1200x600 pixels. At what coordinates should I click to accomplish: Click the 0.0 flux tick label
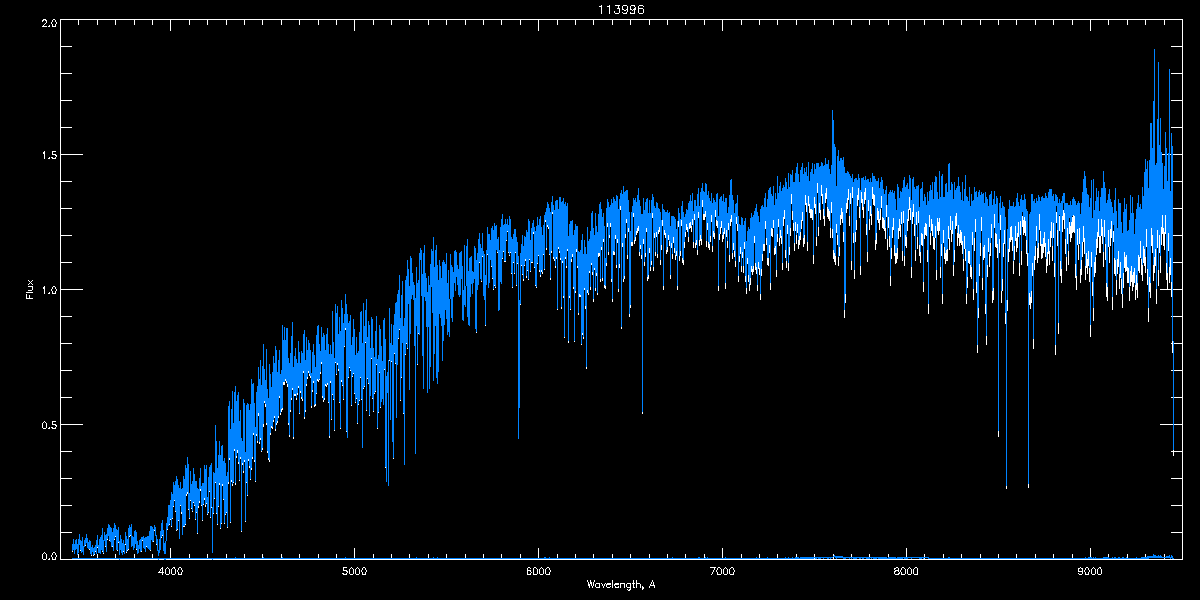click(x=49, y=555)
